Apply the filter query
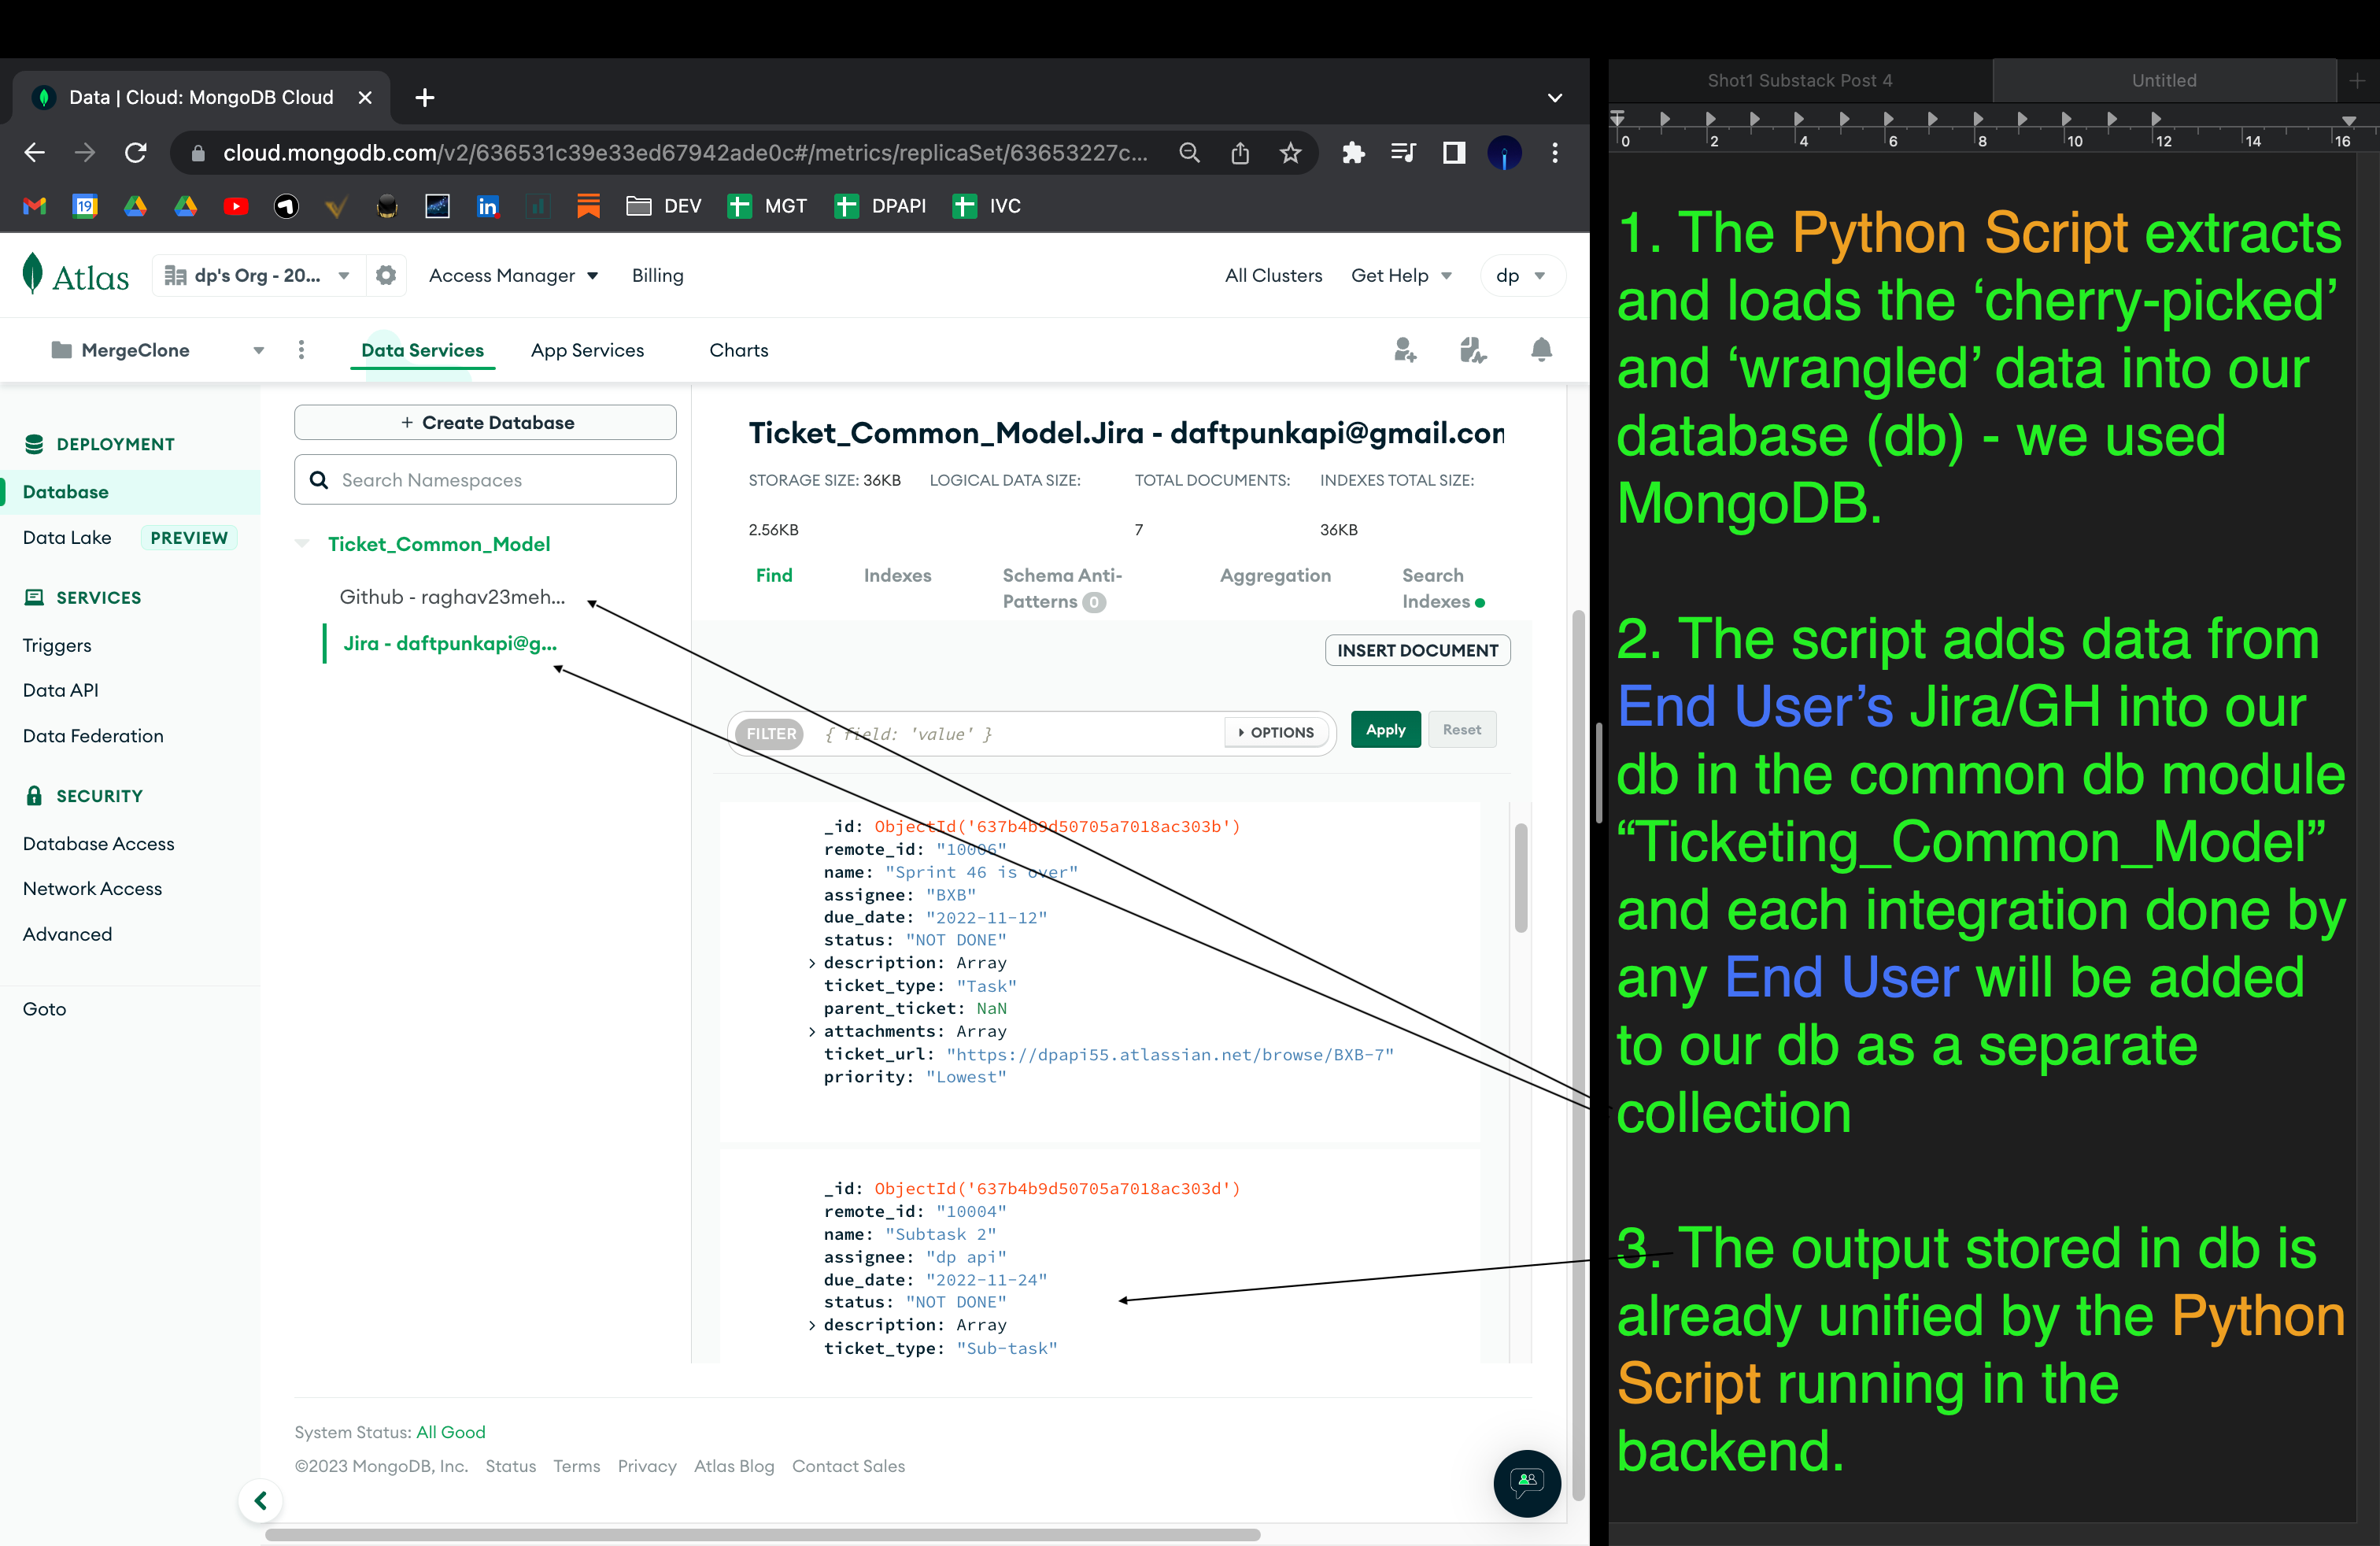The height and width of the screenshot is (1546, 2380). tap(1385, 730)
